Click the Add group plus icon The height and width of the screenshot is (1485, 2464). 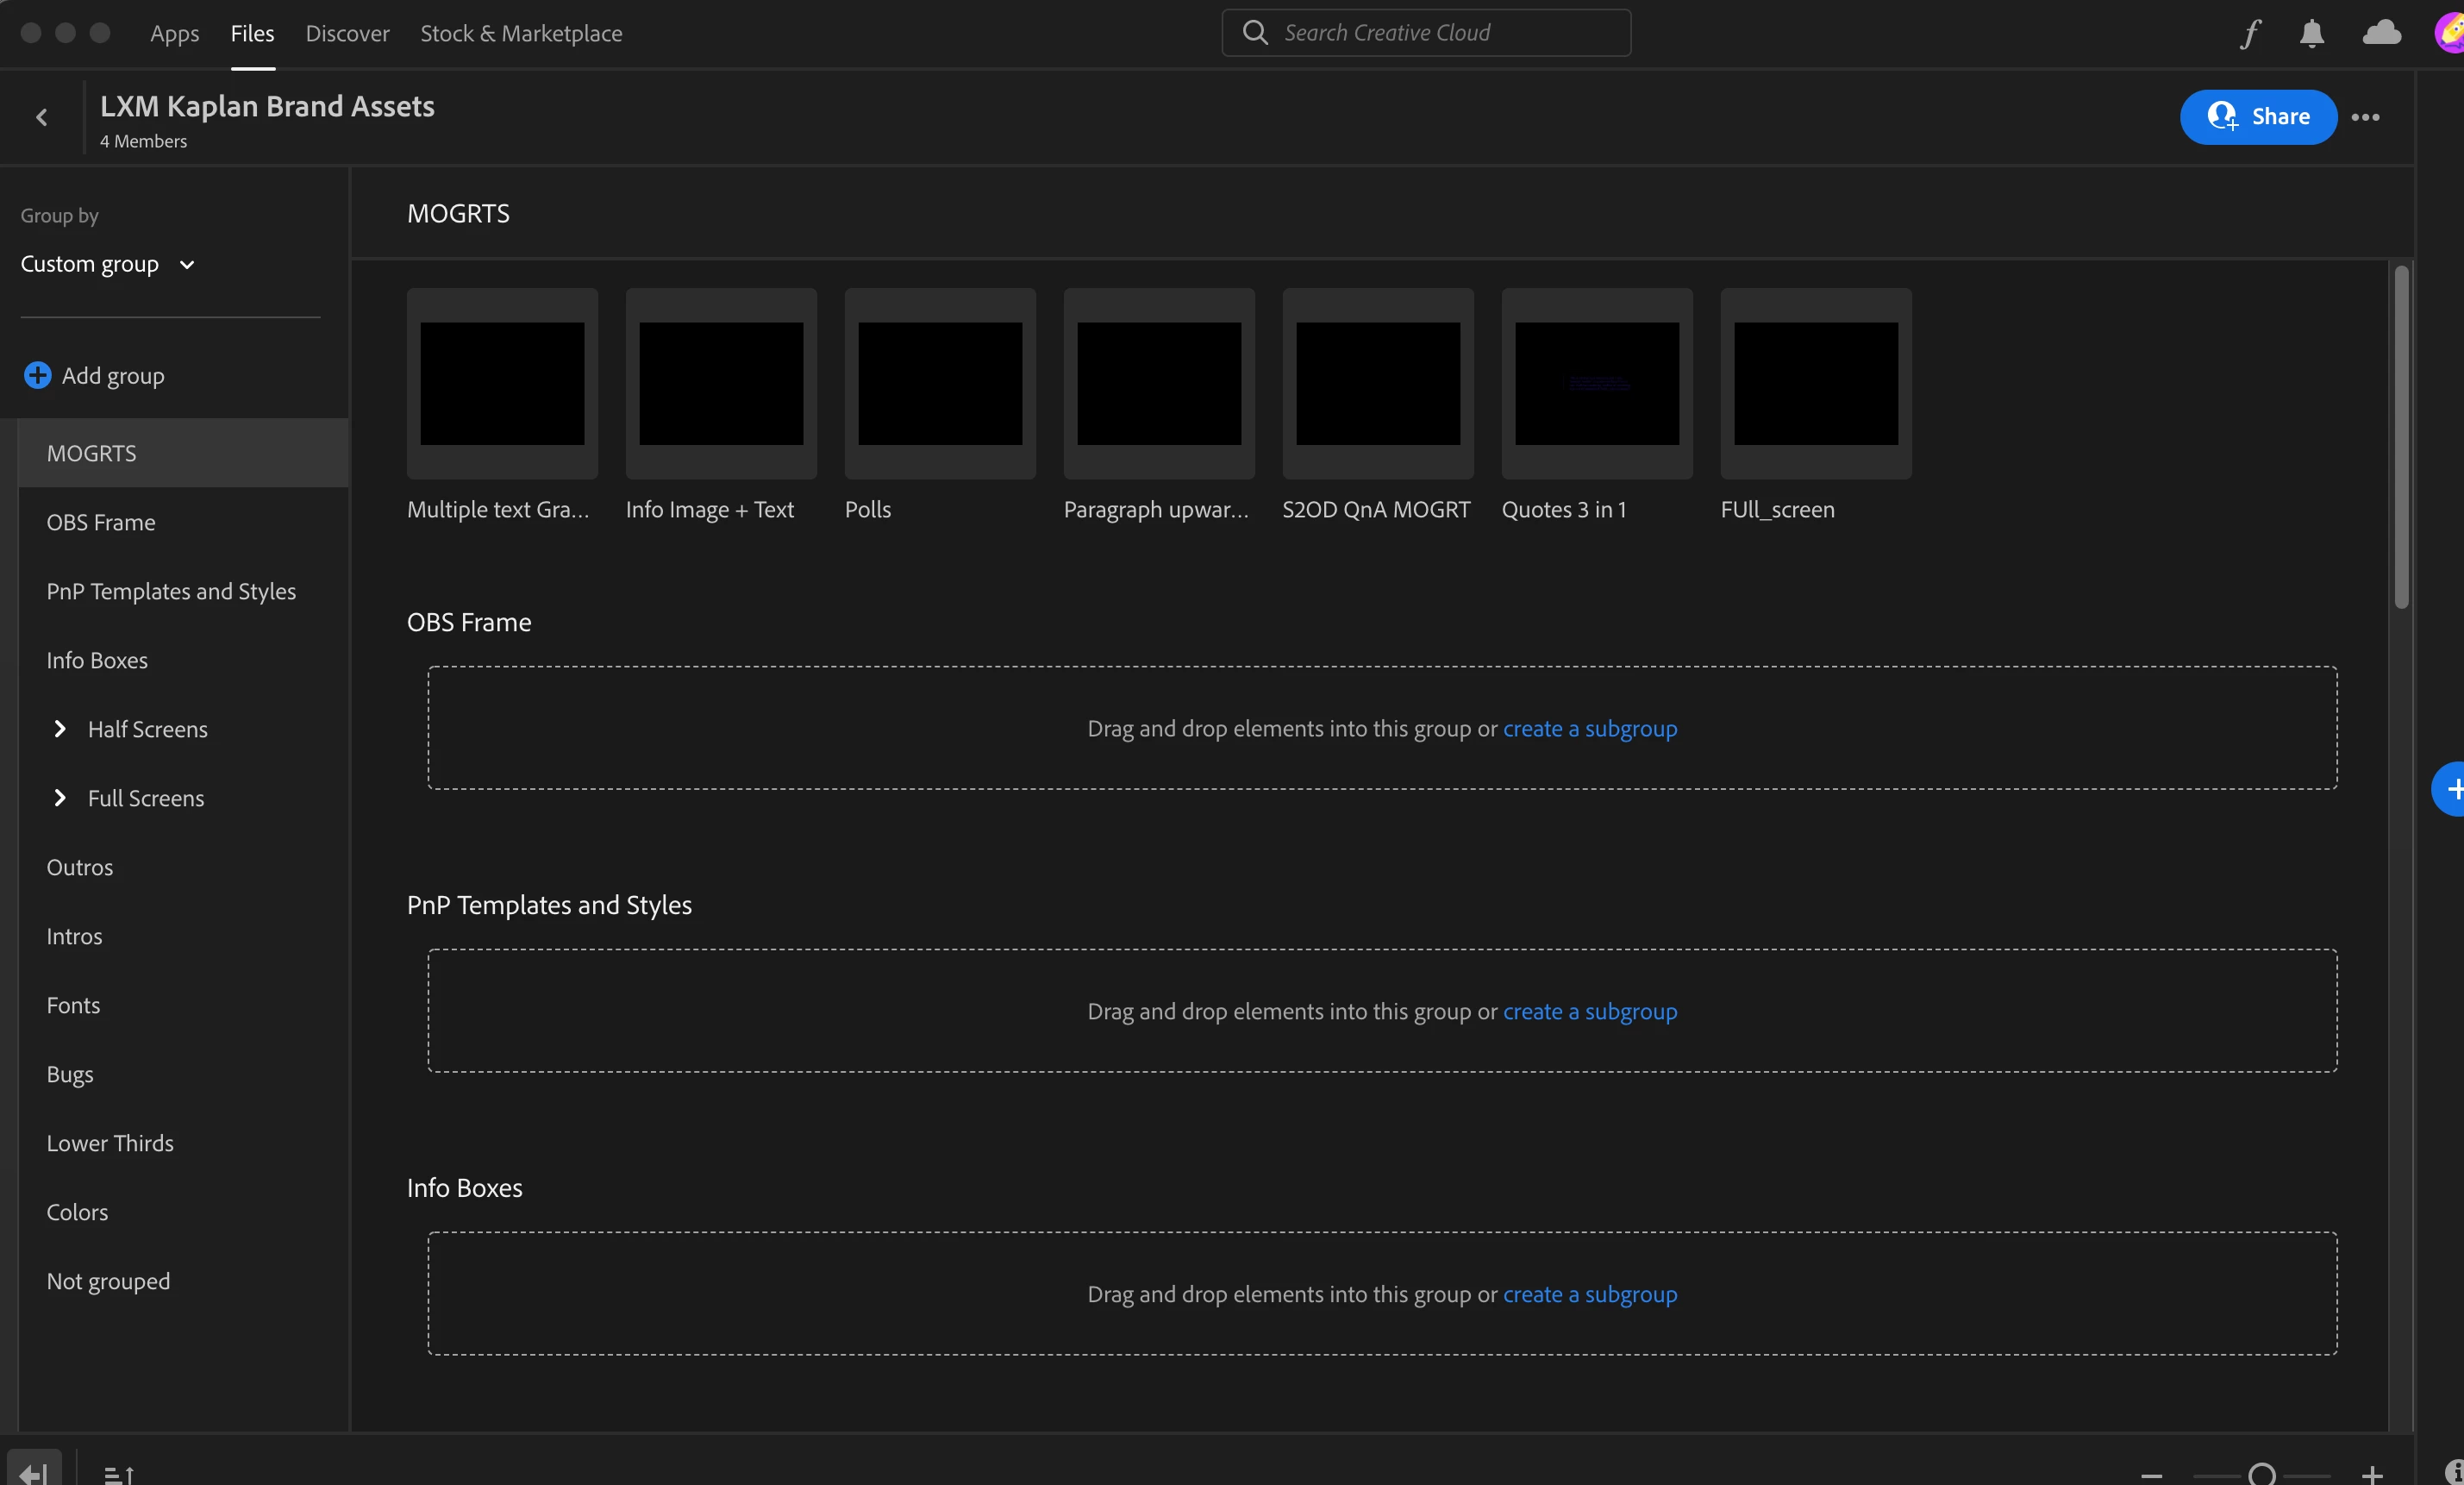38,375
